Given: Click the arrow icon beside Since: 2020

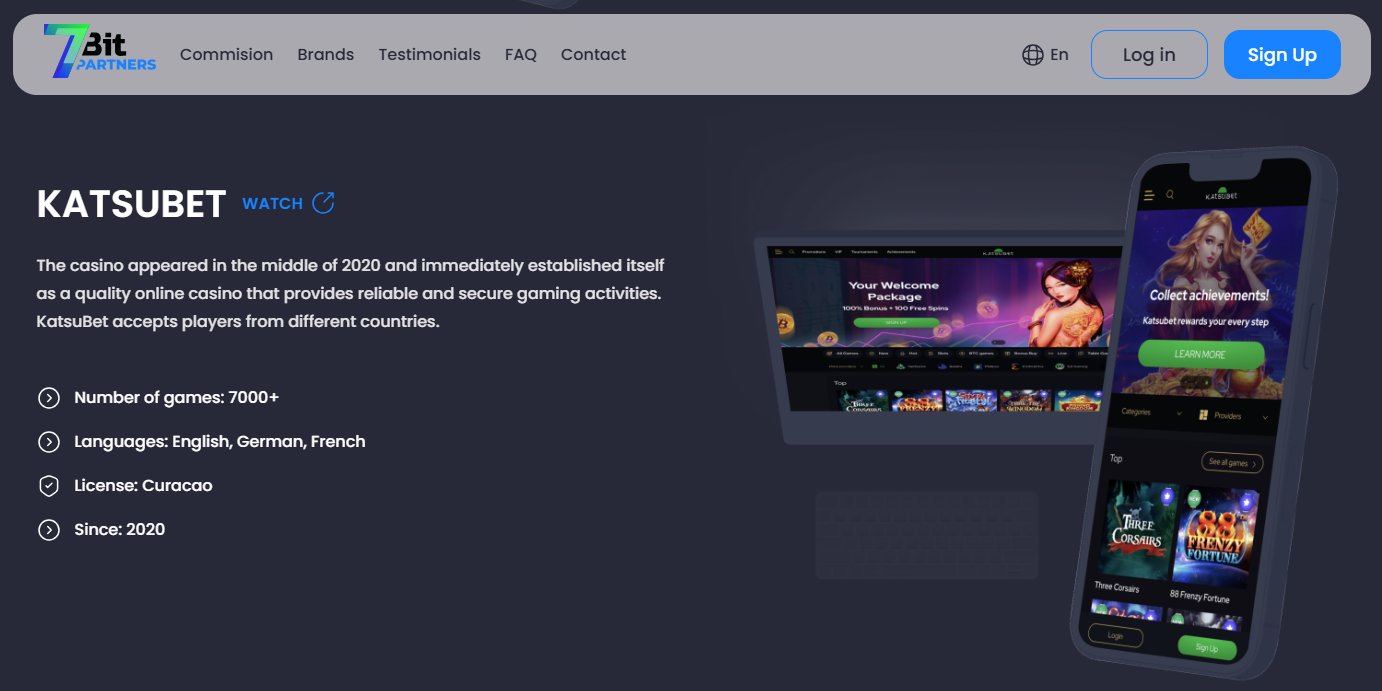Looking at the screenshot, I should (x=49, y=530).
